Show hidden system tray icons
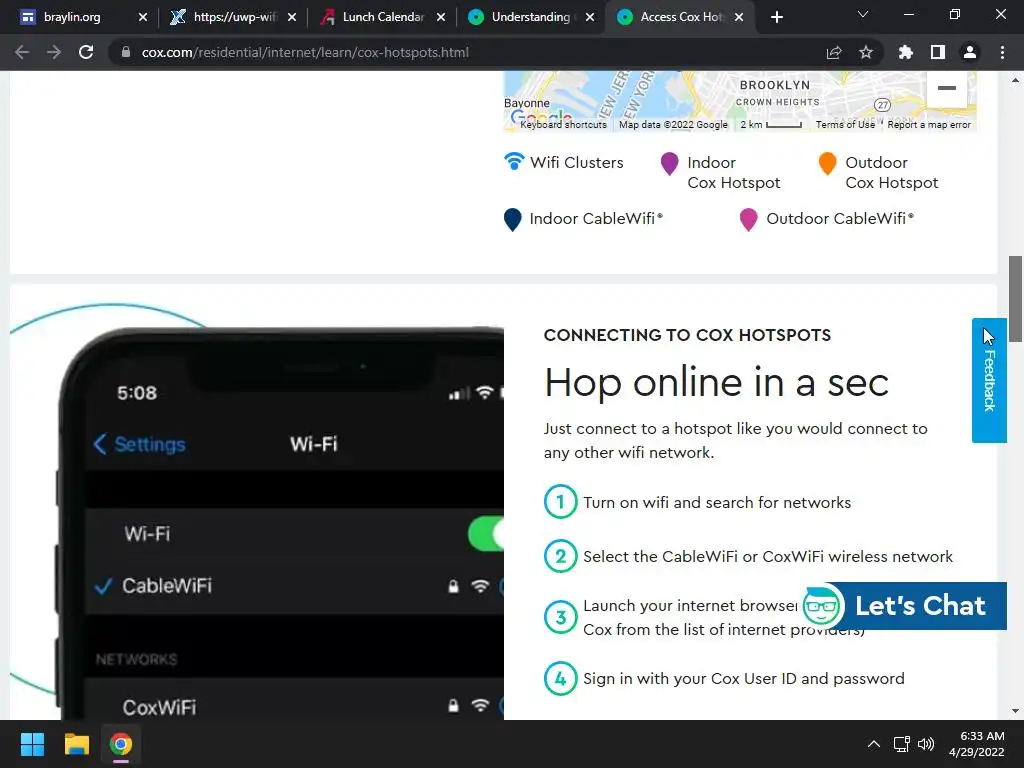 coord(873,744)
